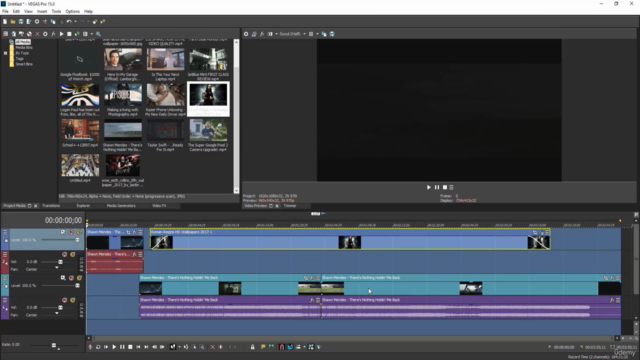
Task: Open the purple audio track hamburger menu
Action: (x=4, y=300)
